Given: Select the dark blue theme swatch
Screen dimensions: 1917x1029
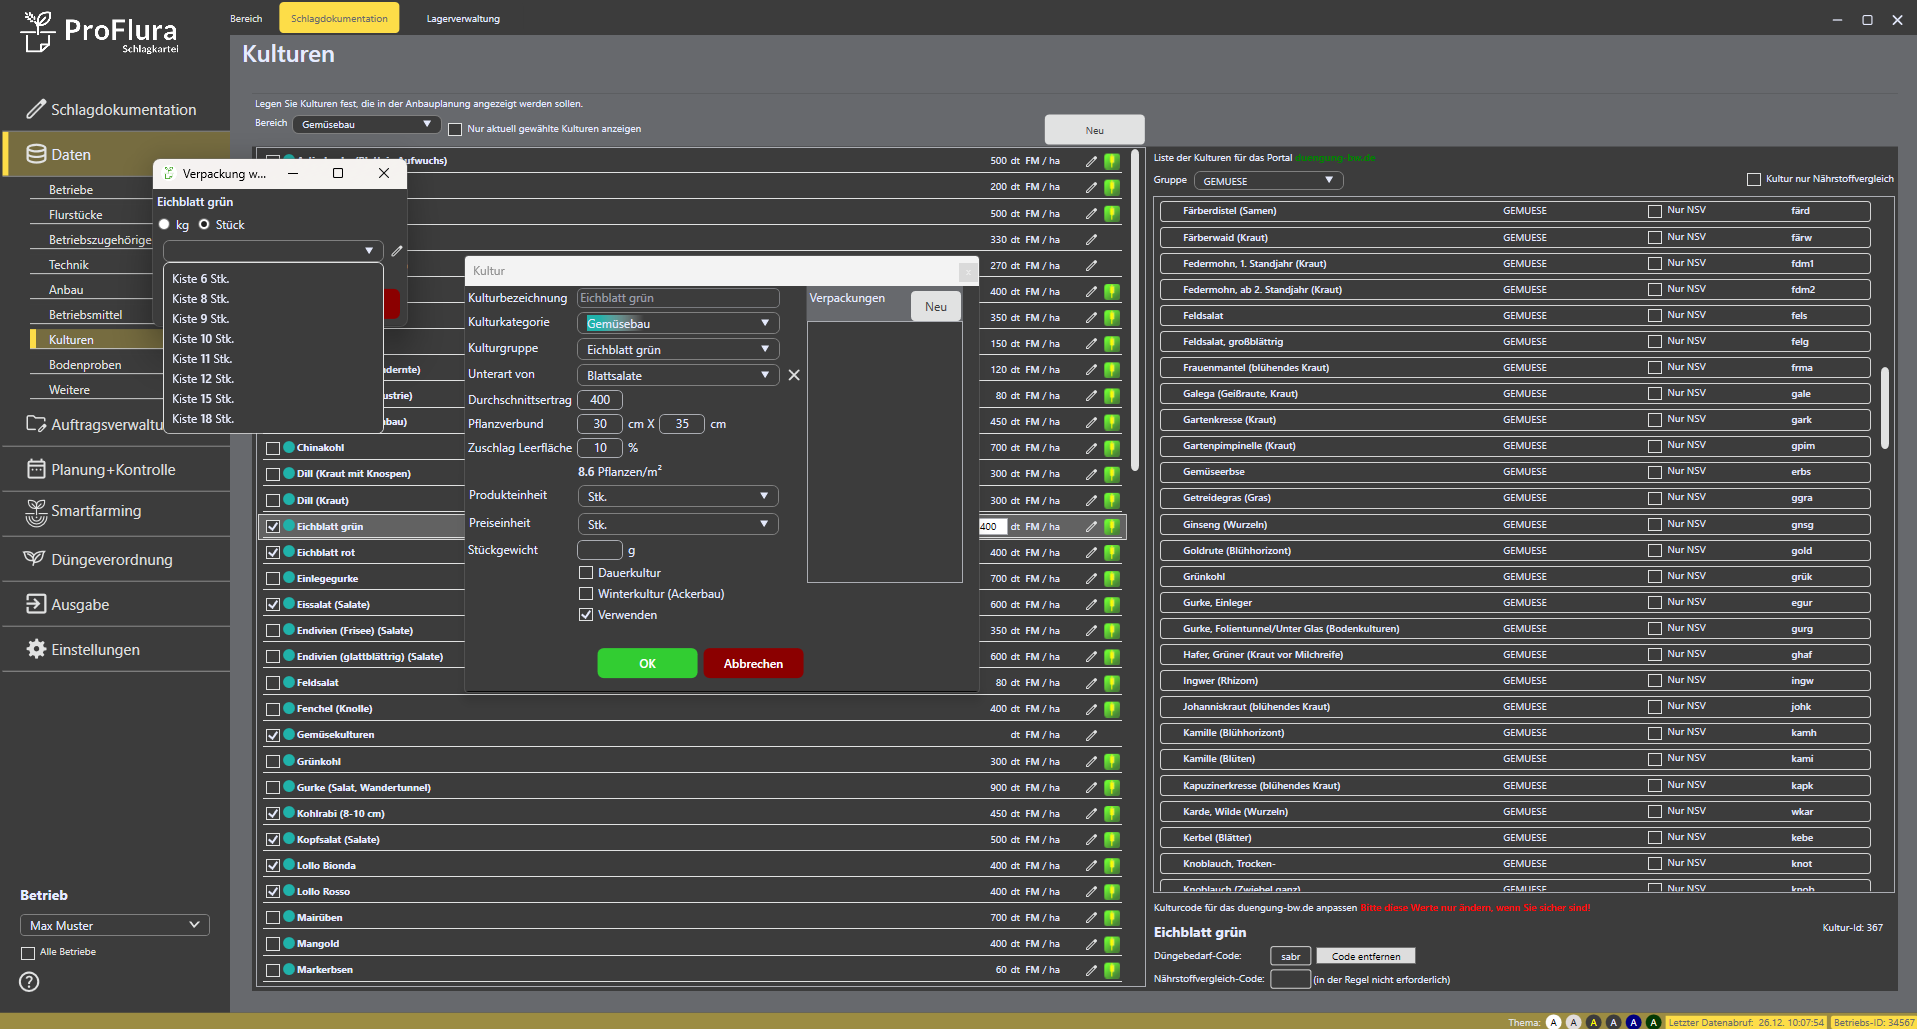Looking at the screenshot, I should point(1633,1022).
